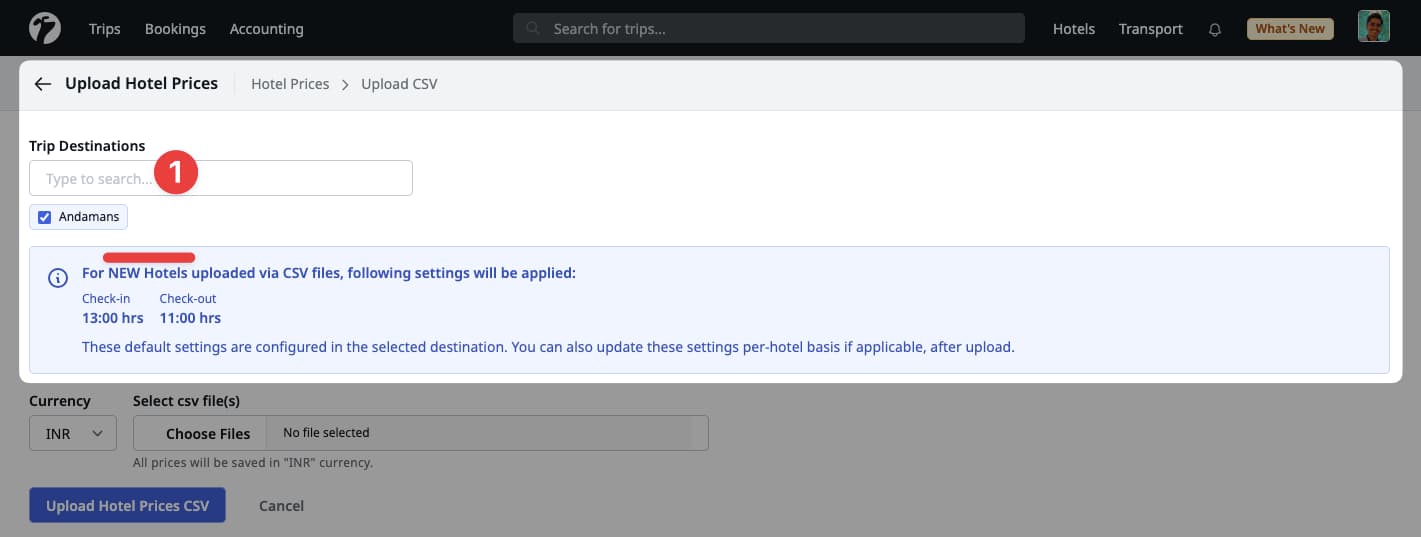Click the Hotel Prices breadcrumb link
Viewport: 1421px width, 537px height.
pyautogui.click(x=290, y=84)
